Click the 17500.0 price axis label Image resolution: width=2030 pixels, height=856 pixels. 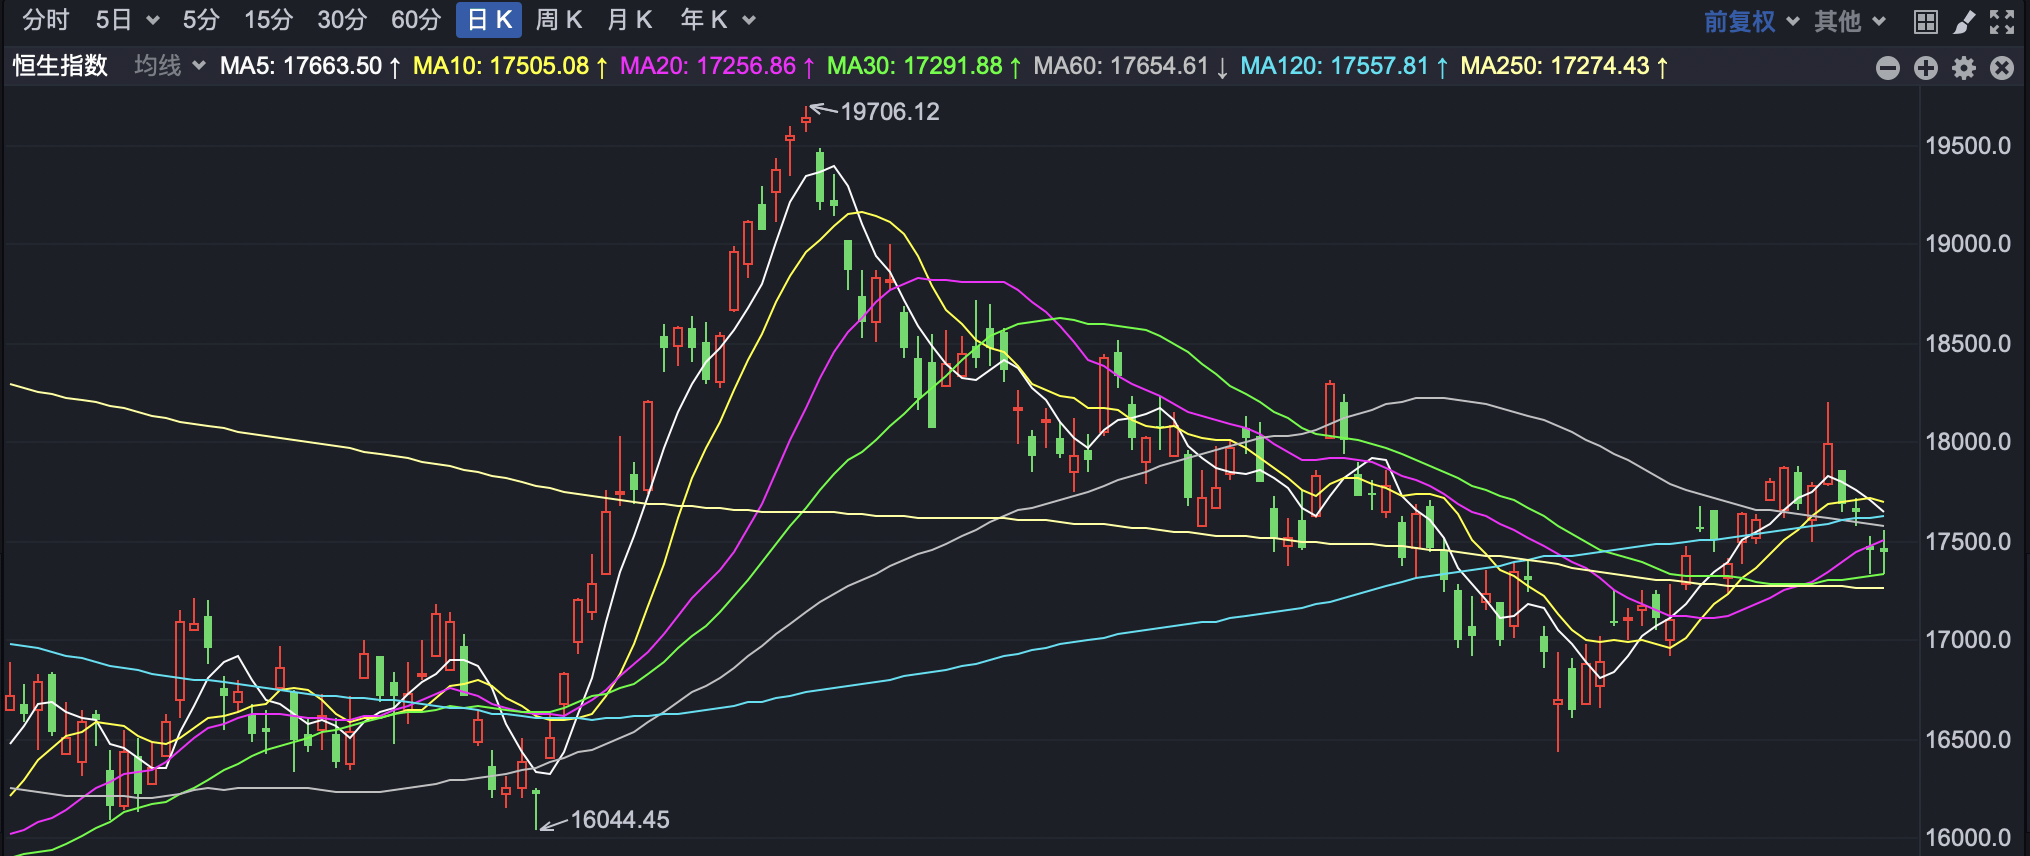[x=1968, y=542]
